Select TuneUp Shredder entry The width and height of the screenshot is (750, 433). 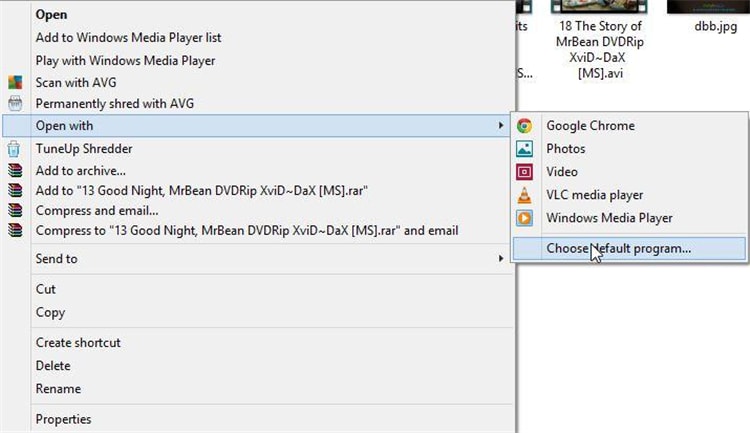tap(84, 148)
